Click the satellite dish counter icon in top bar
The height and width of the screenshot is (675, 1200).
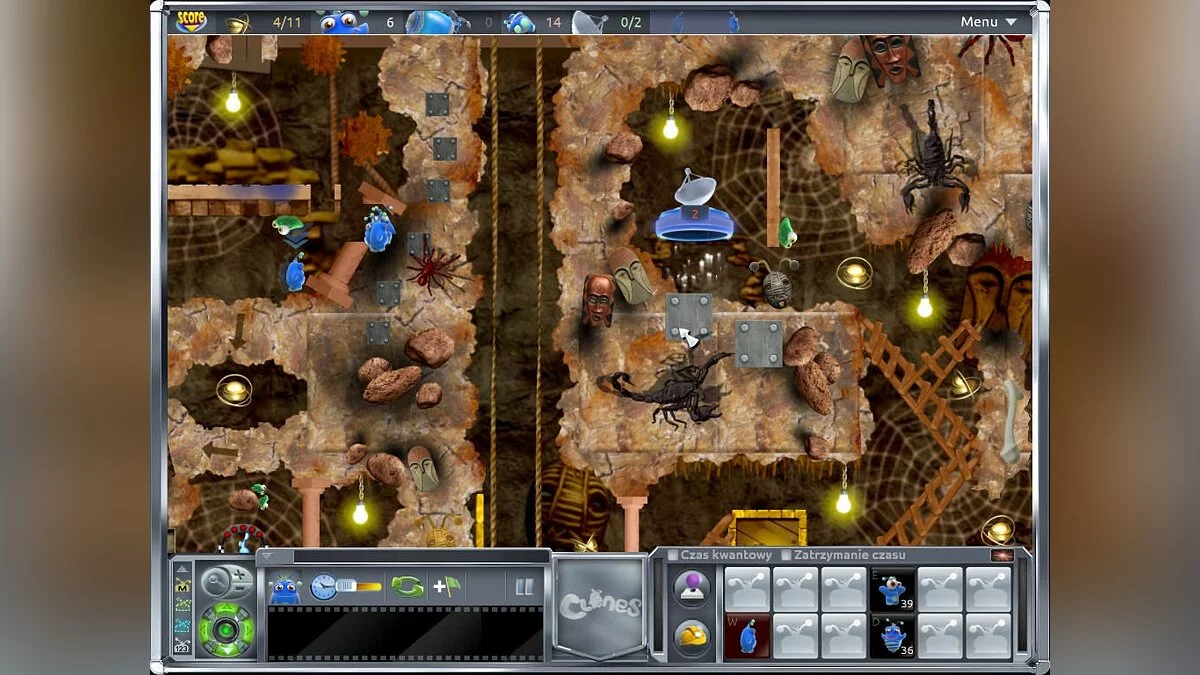pos(588,22)
